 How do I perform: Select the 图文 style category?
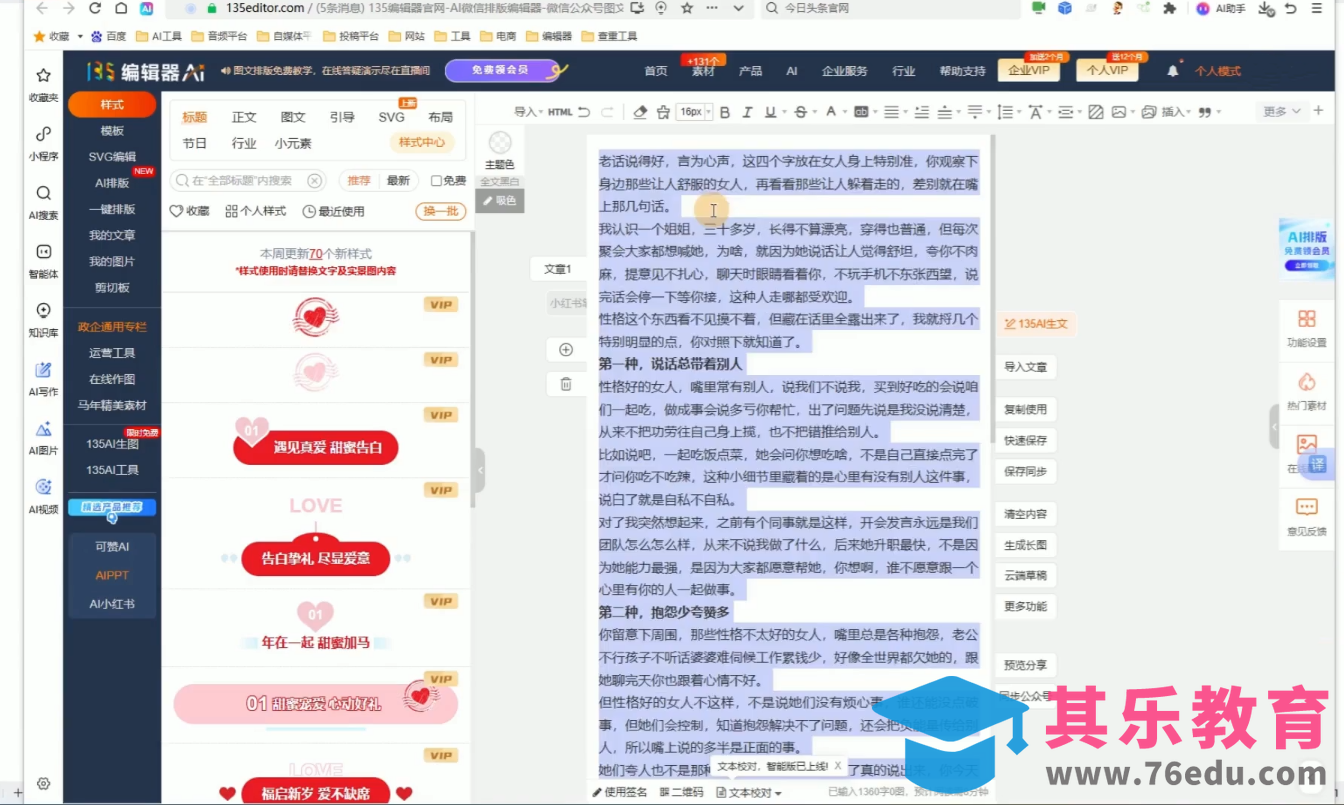[293, 117]
